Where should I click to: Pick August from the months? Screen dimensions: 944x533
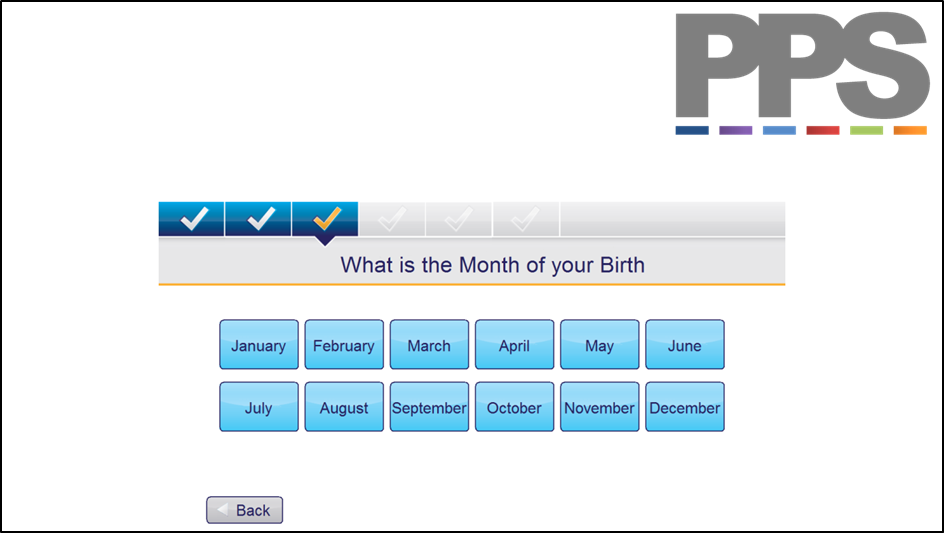(344, 407)
